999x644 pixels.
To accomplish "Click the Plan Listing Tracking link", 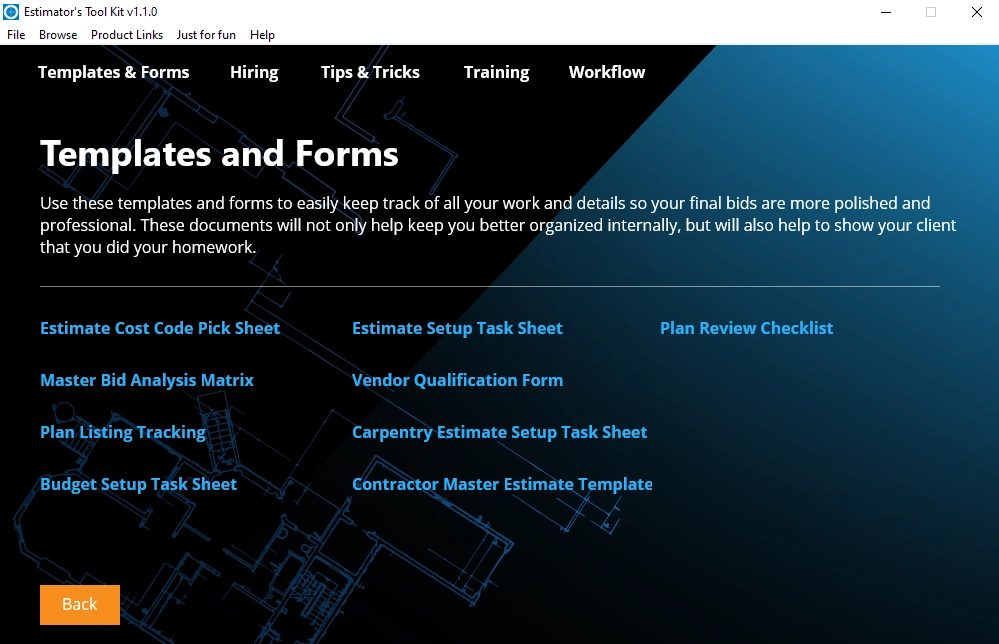I will click(123, 433).
